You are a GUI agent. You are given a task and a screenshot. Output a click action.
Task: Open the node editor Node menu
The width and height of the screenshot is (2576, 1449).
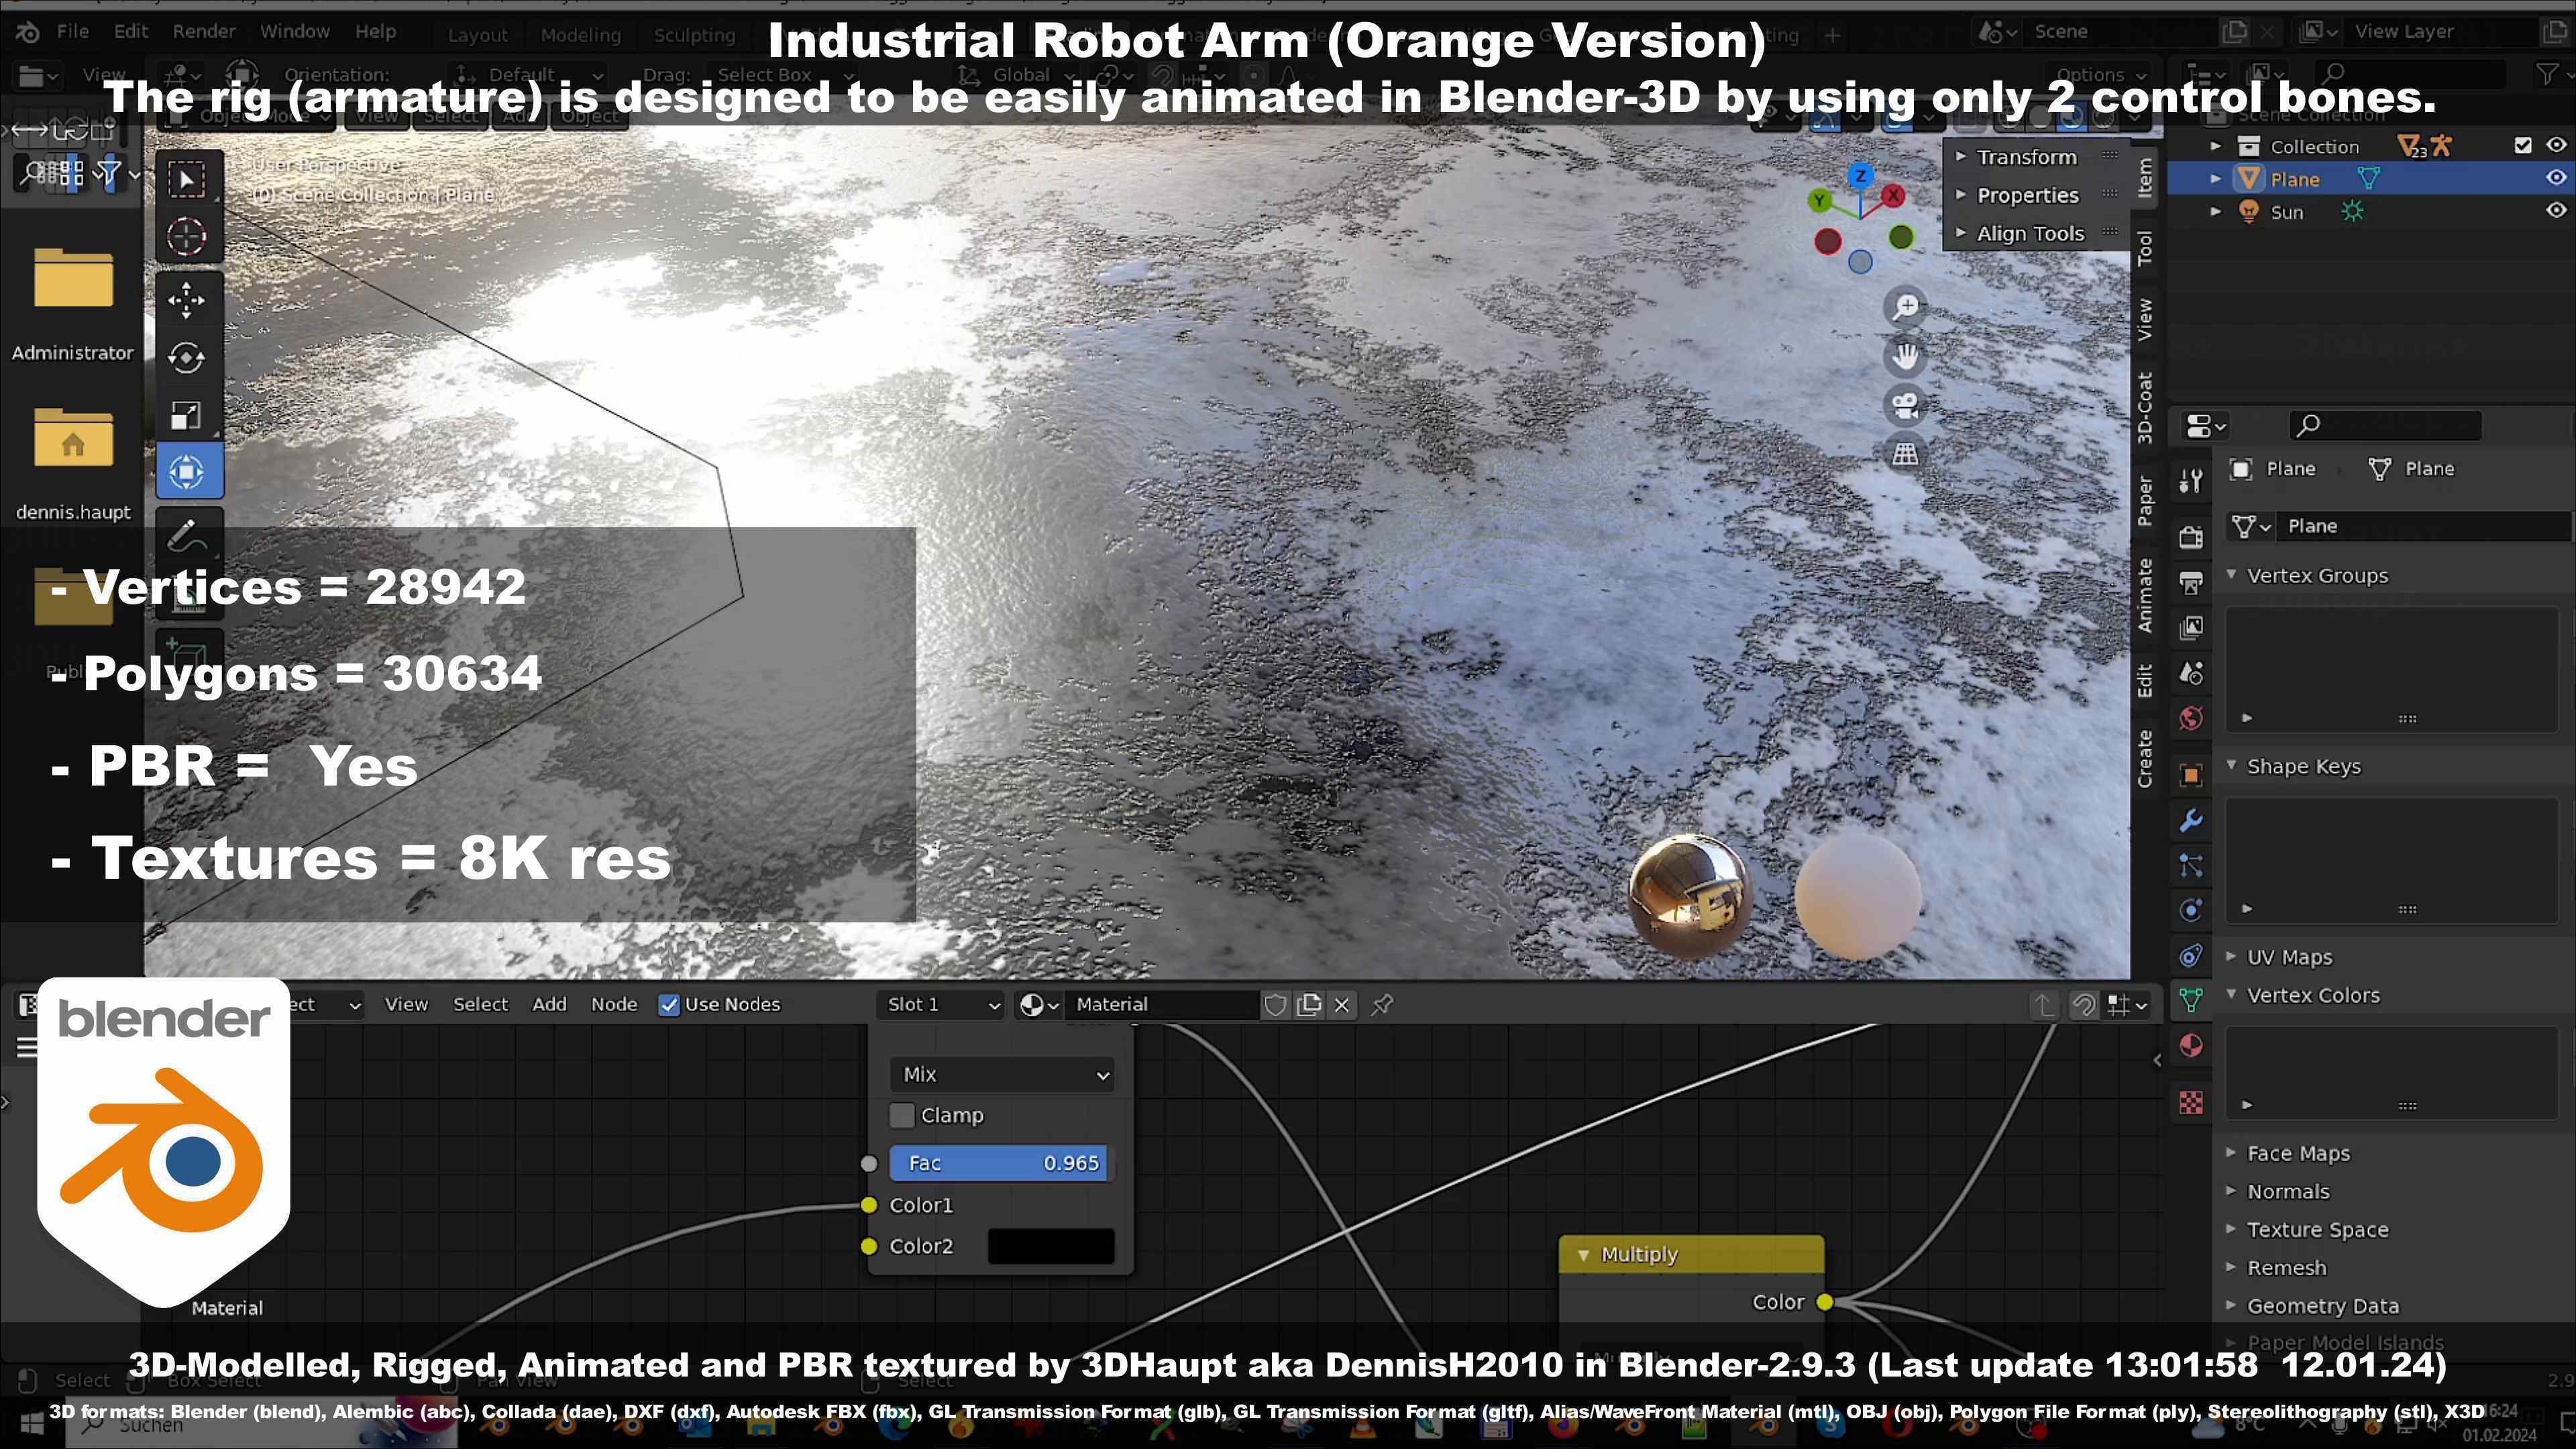(x=614, y=1005)
